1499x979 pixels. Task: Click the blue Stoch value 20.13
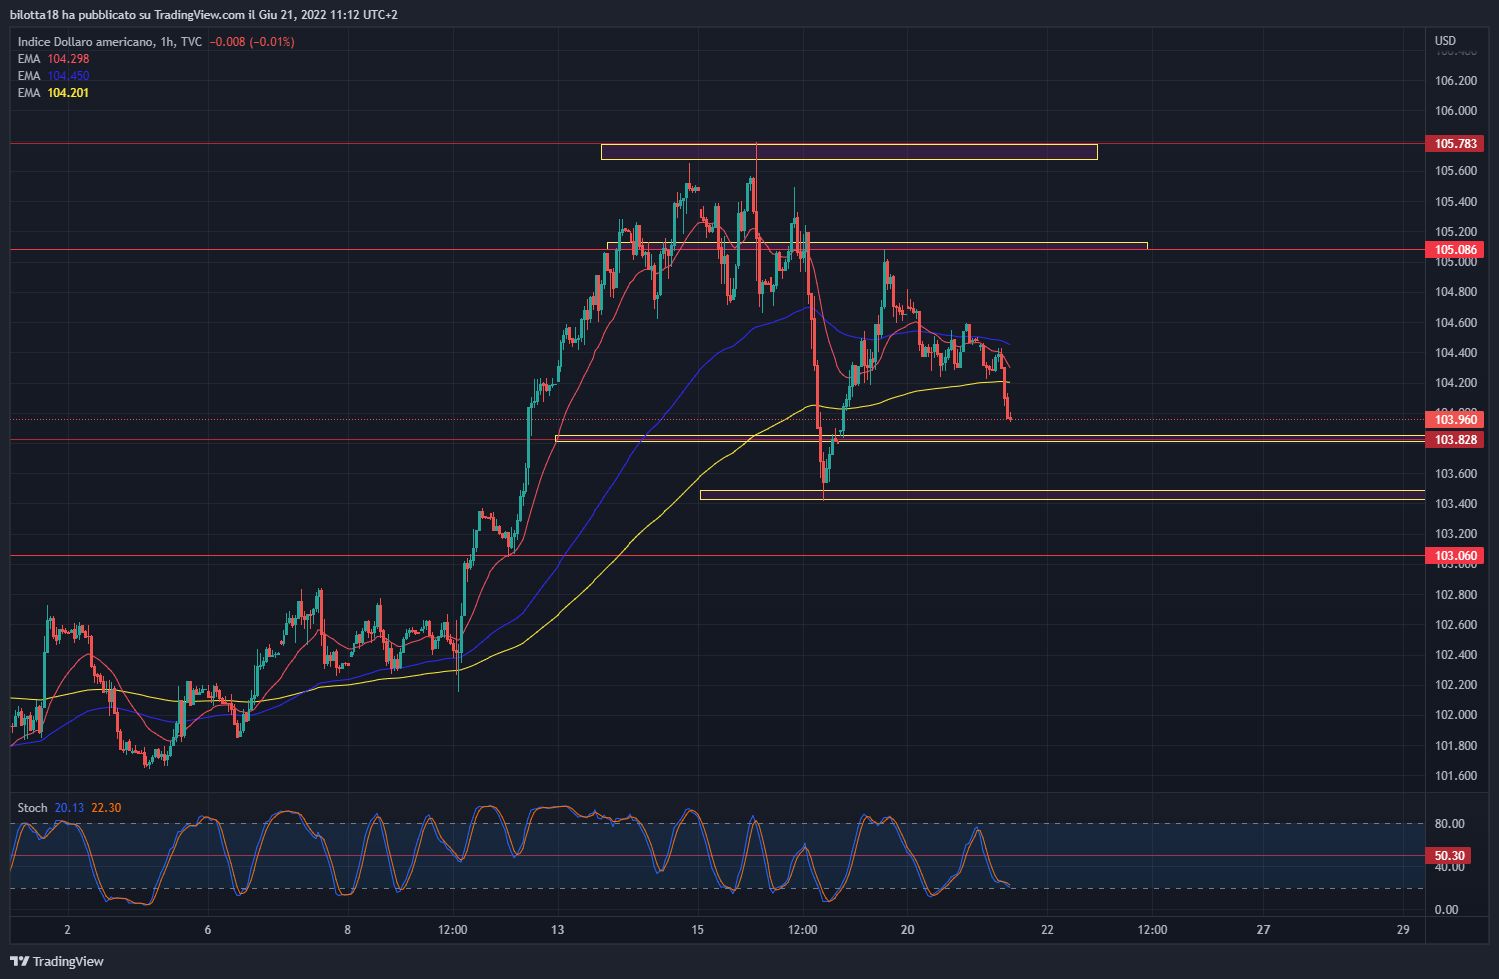click(69, 808)
